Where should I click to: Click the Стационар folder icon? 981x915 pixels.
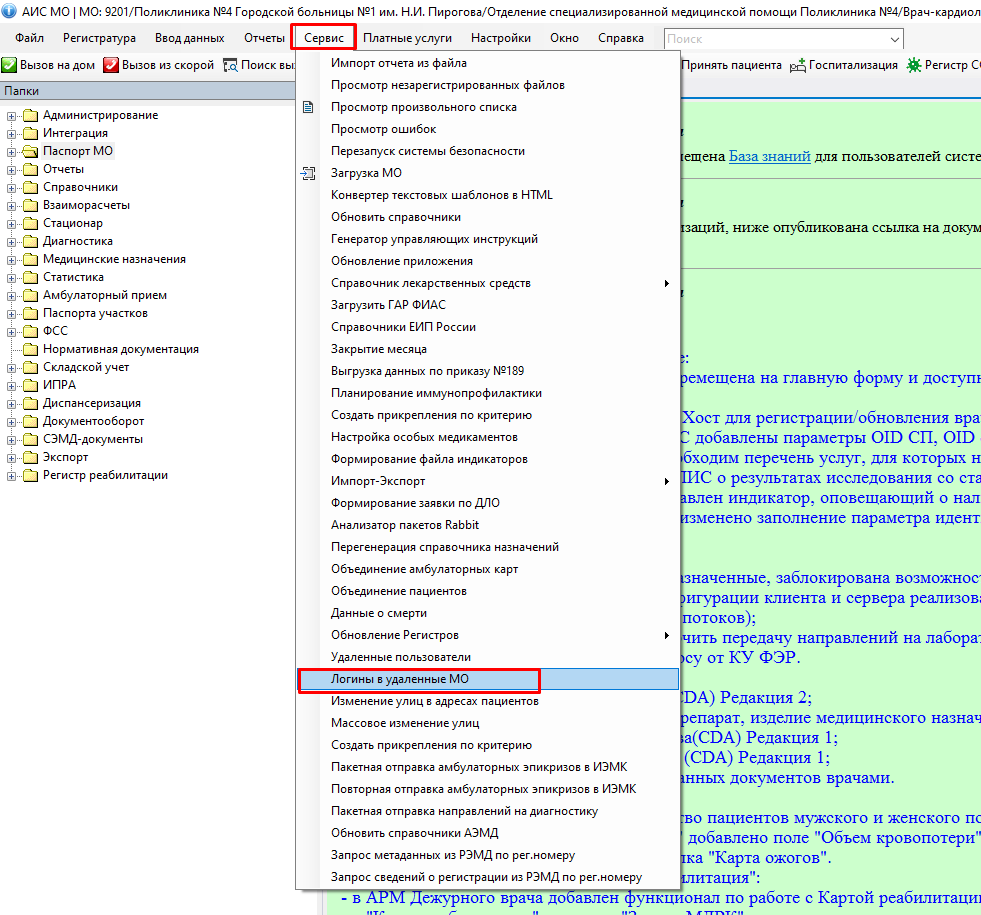click(x=31, y=223)
